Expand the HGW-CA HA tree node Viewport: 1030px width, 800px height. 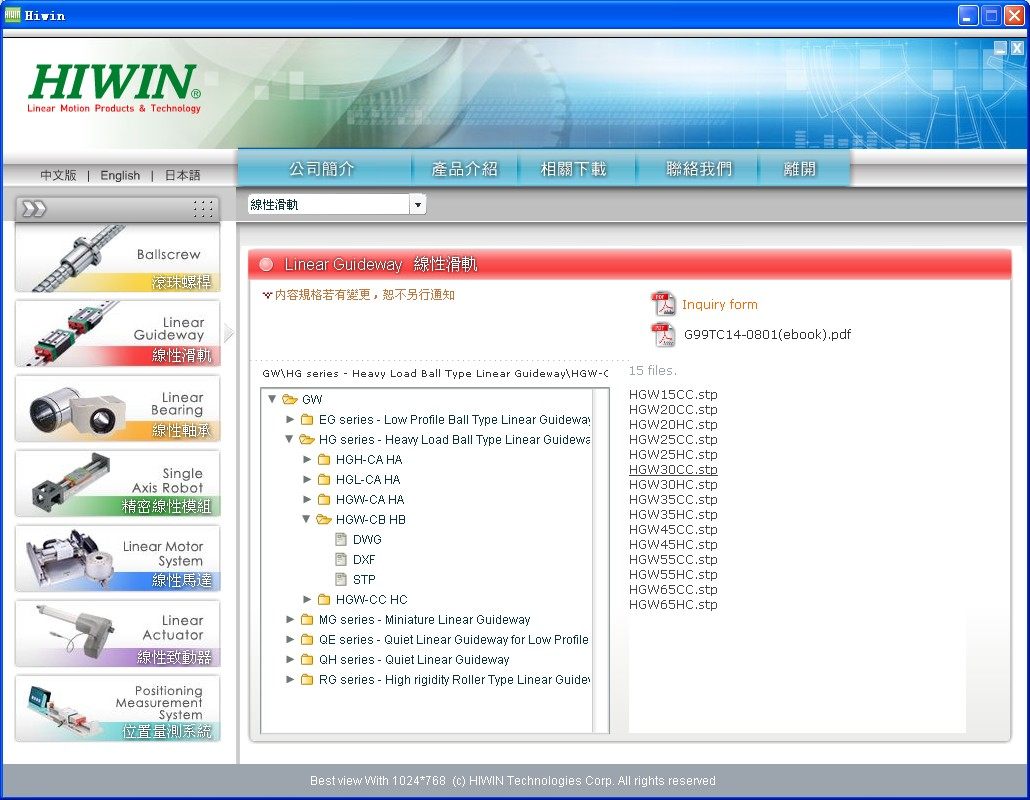tap(307, 499)
